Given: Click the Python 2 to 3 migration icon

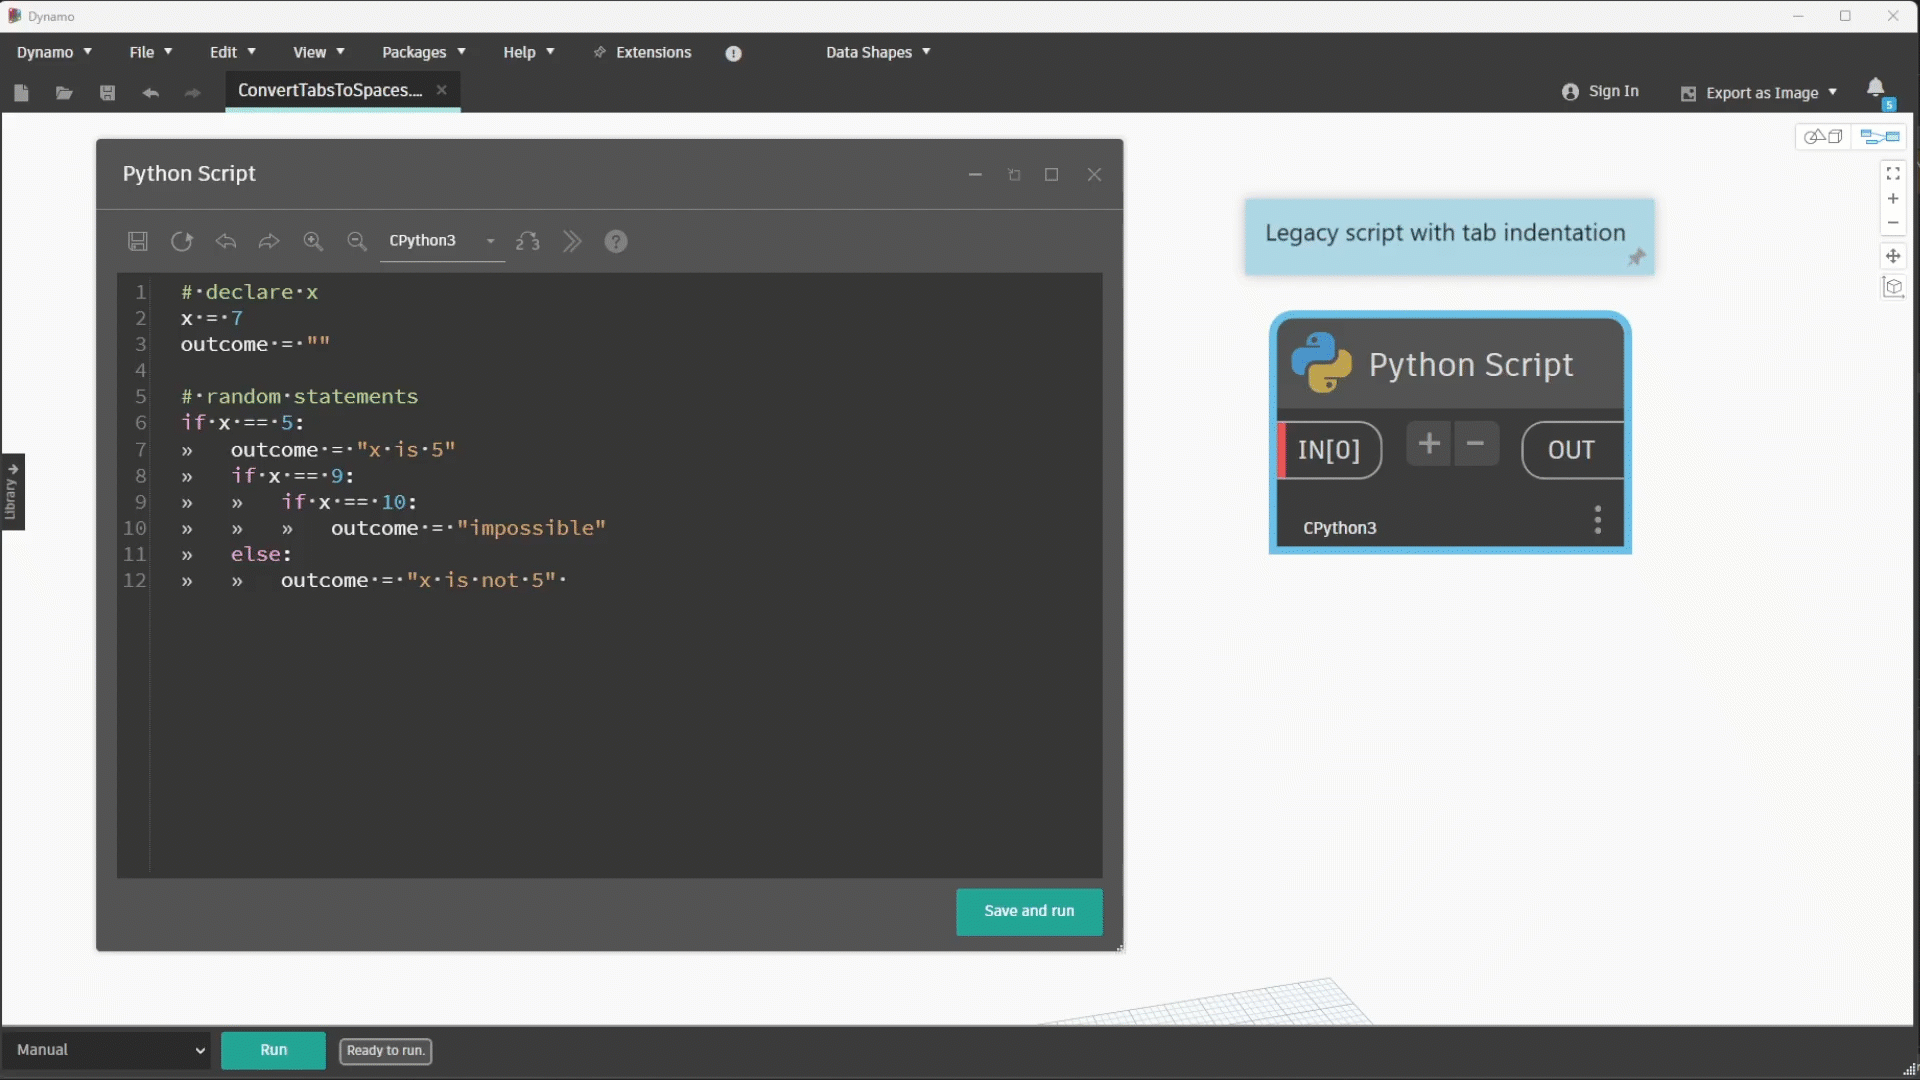Looking at the screenshot, I should (x=528, y=241).
